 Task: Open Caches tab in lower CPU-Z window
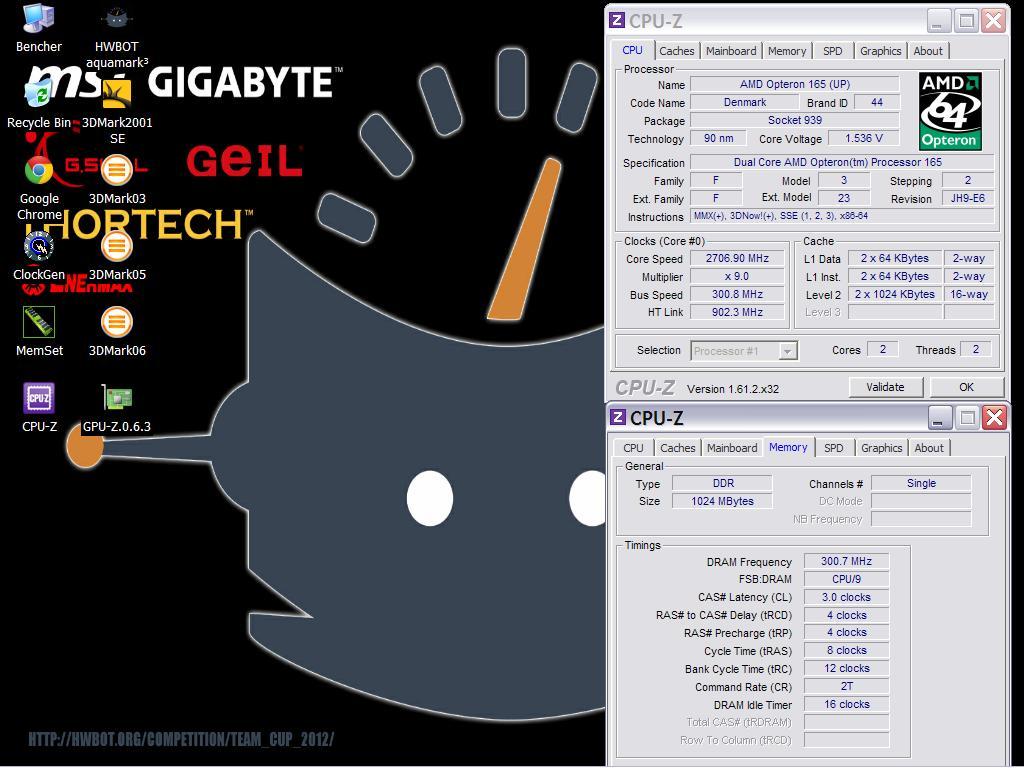point(677,448)
